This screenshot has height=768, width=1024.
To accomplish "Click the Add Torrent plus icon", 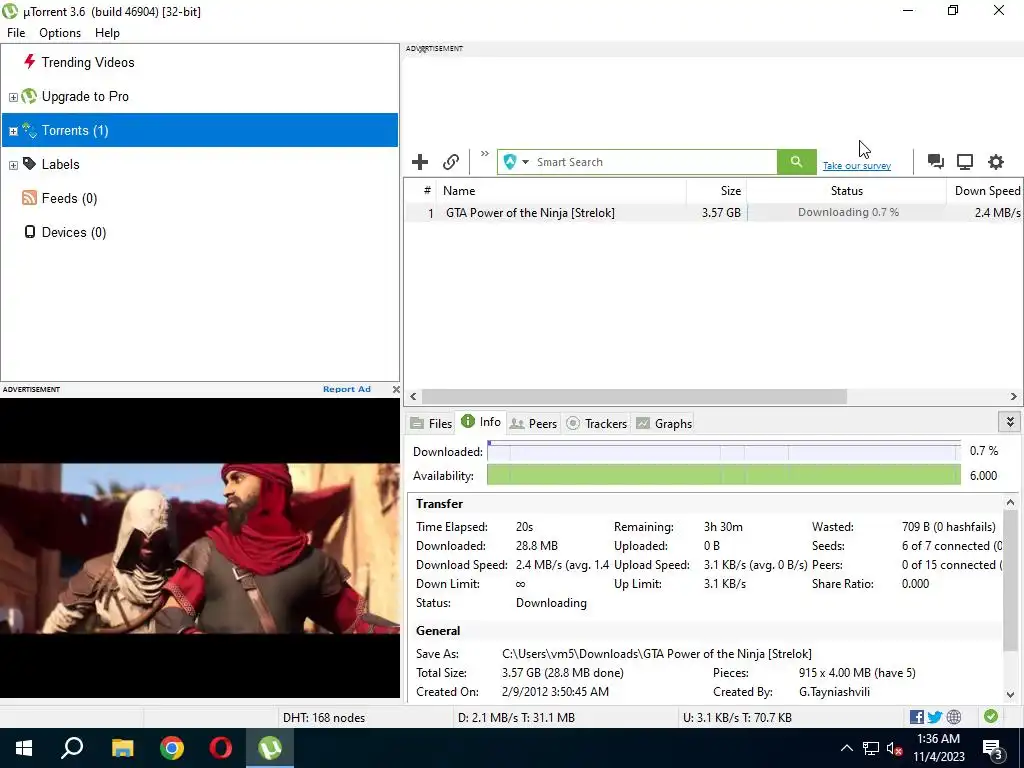I will point(420,162).
